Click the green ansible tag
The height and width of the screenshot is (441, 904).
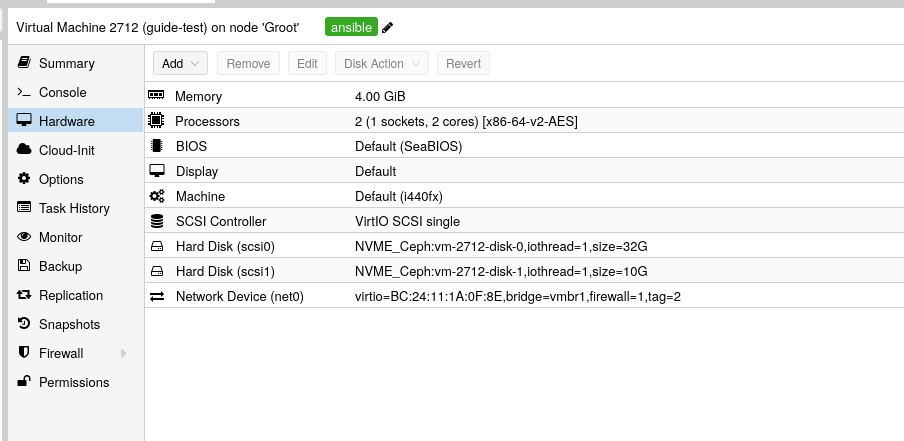[350, 28]
